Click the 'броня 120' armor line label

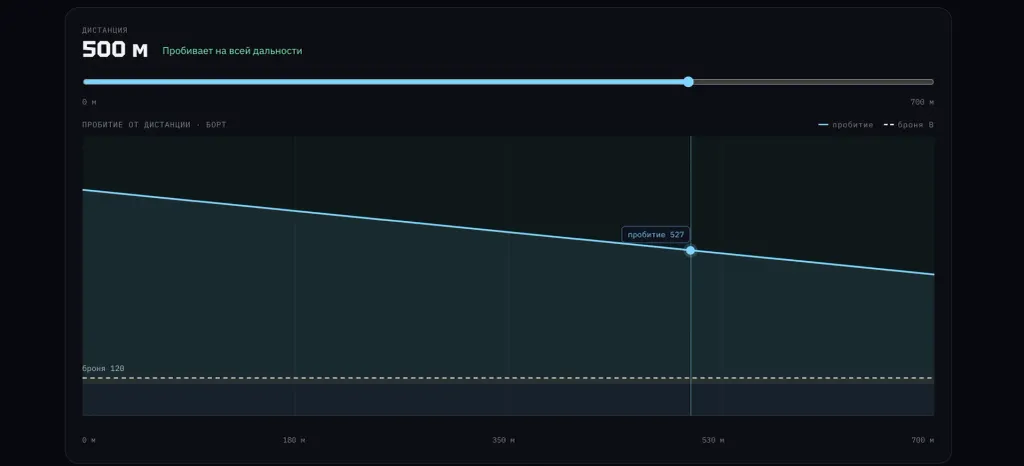(x=103, y=369)
